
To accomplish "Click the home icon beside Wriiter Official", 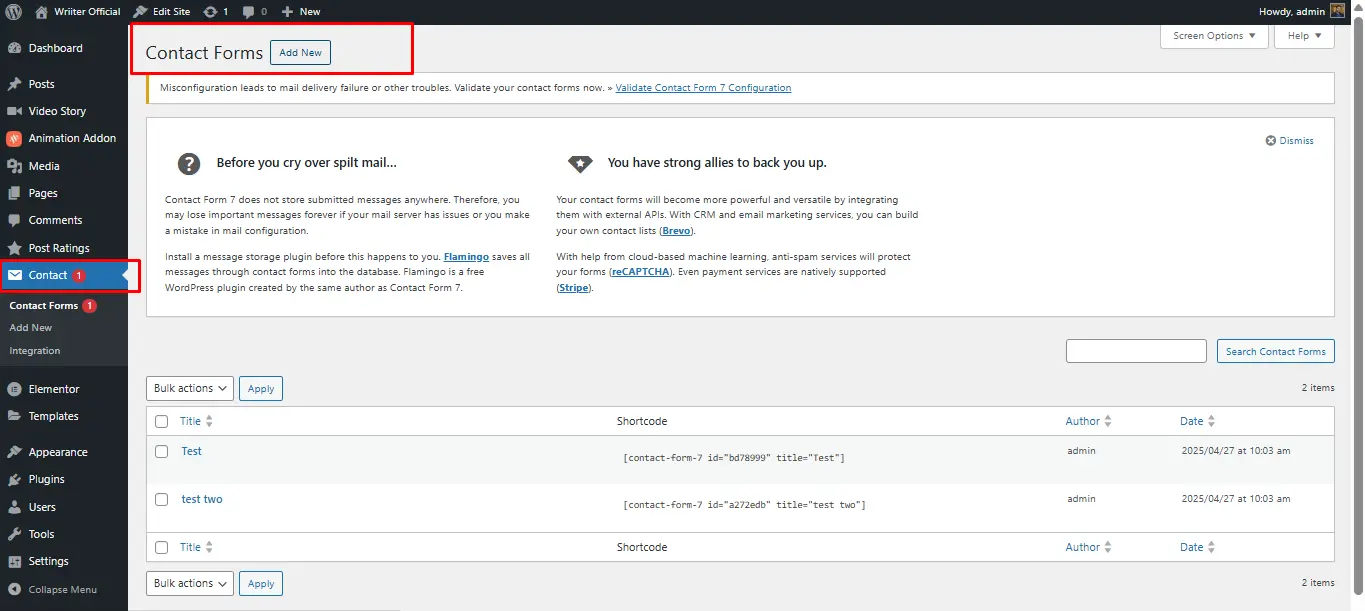I will coord(41,11).
